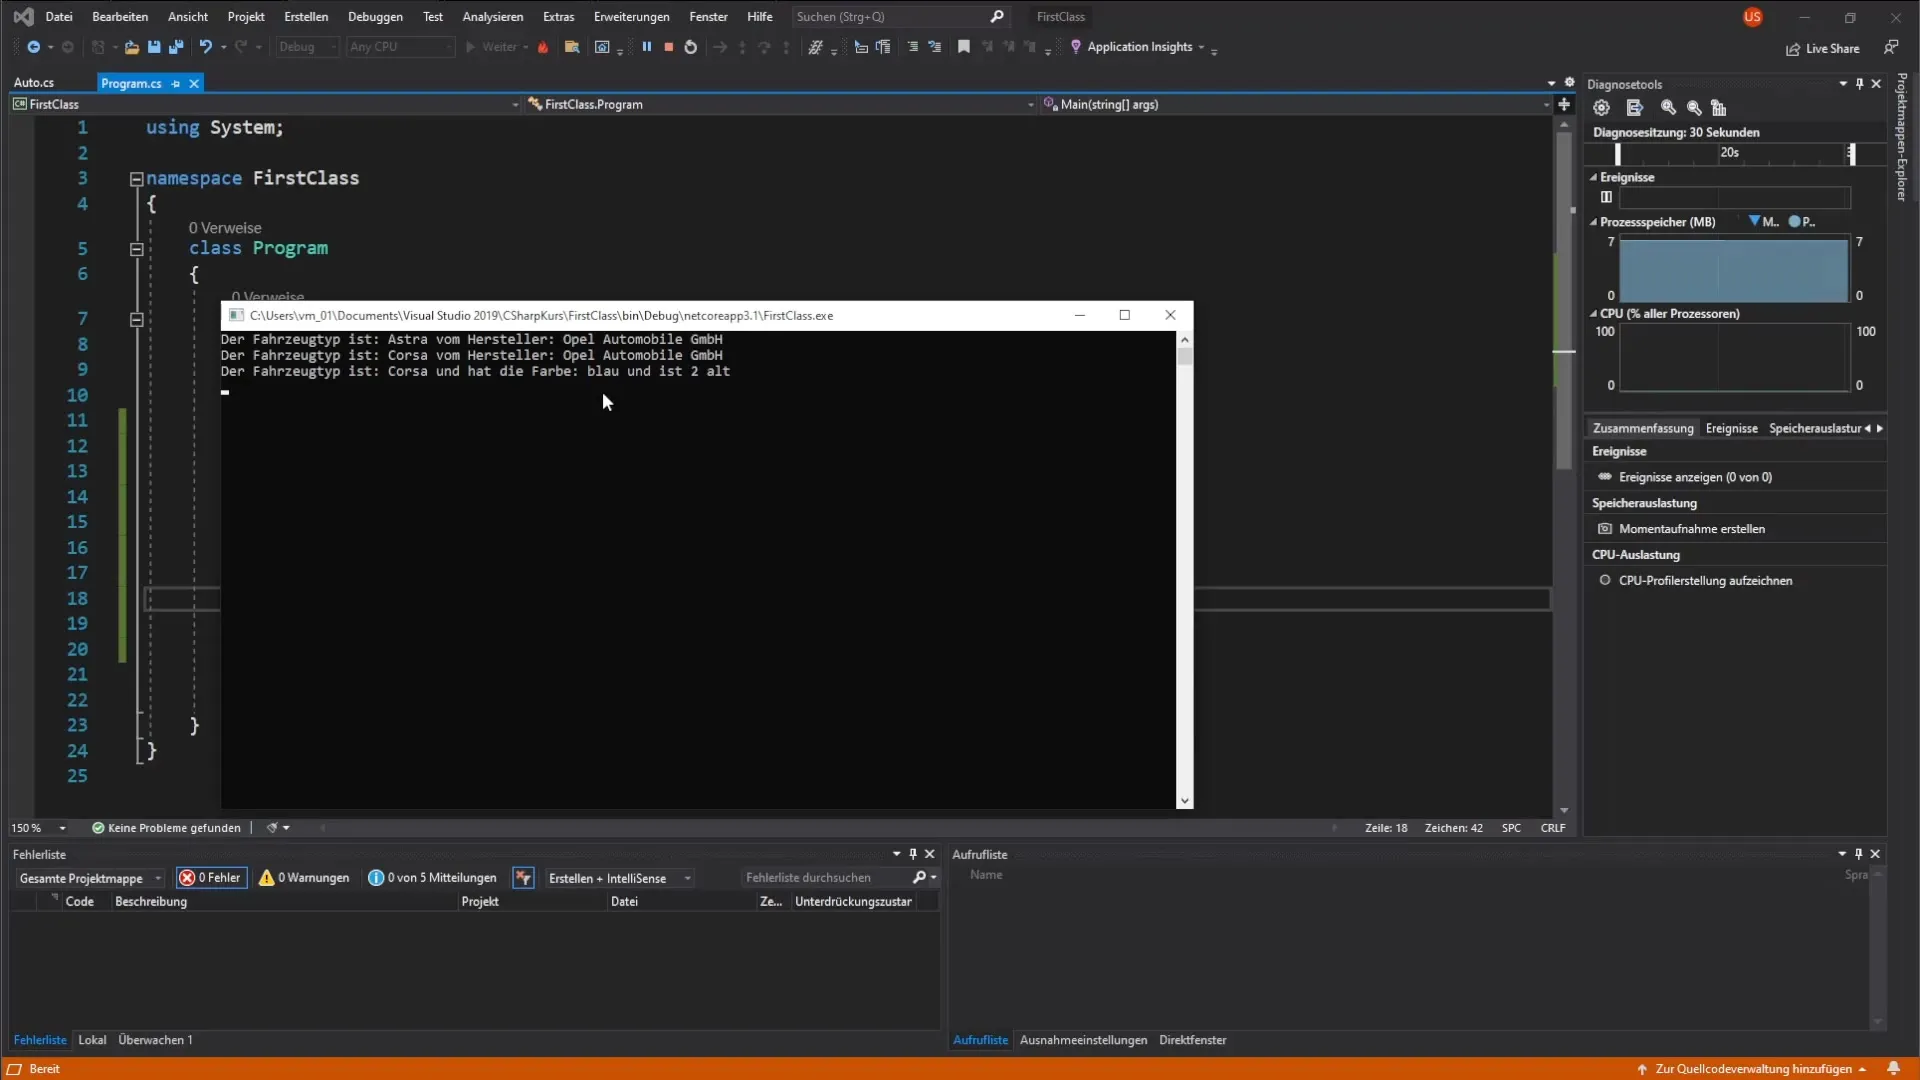Image resolution: width=1920 pixels, height=1080 pixels.
Task: Open file with the folder icon
Action: 131,47
